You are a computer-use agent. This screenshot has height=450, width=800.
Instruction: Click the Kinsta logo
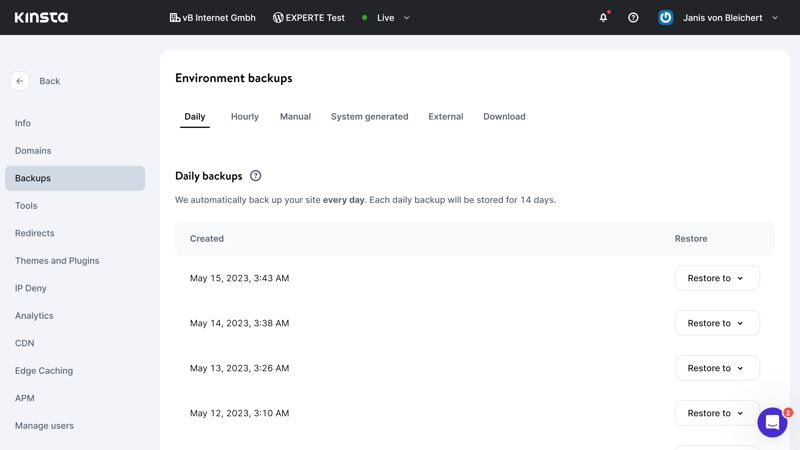[41, 17]
